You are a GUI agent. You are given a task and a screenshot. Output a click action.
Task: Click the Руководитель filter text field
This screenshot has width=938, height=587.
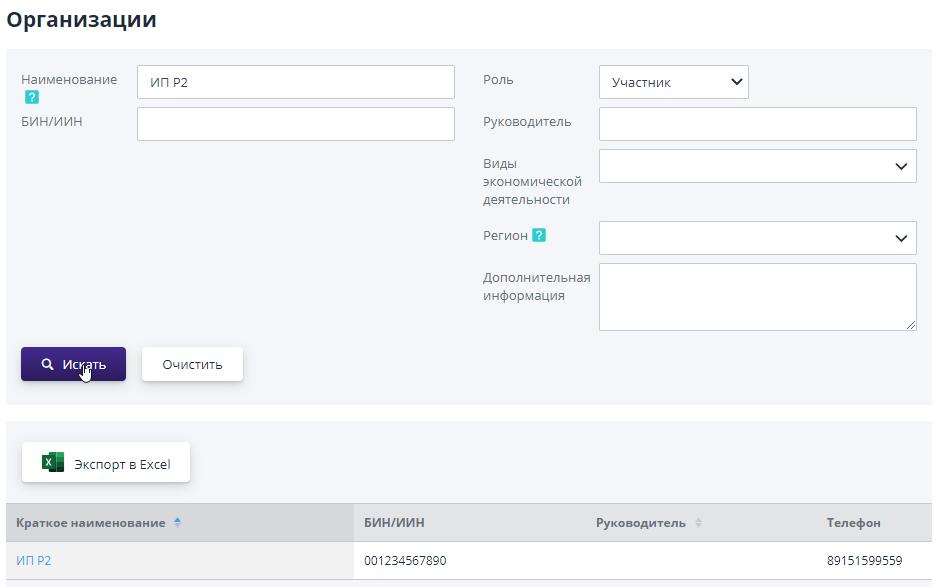(x=757, y=124)
